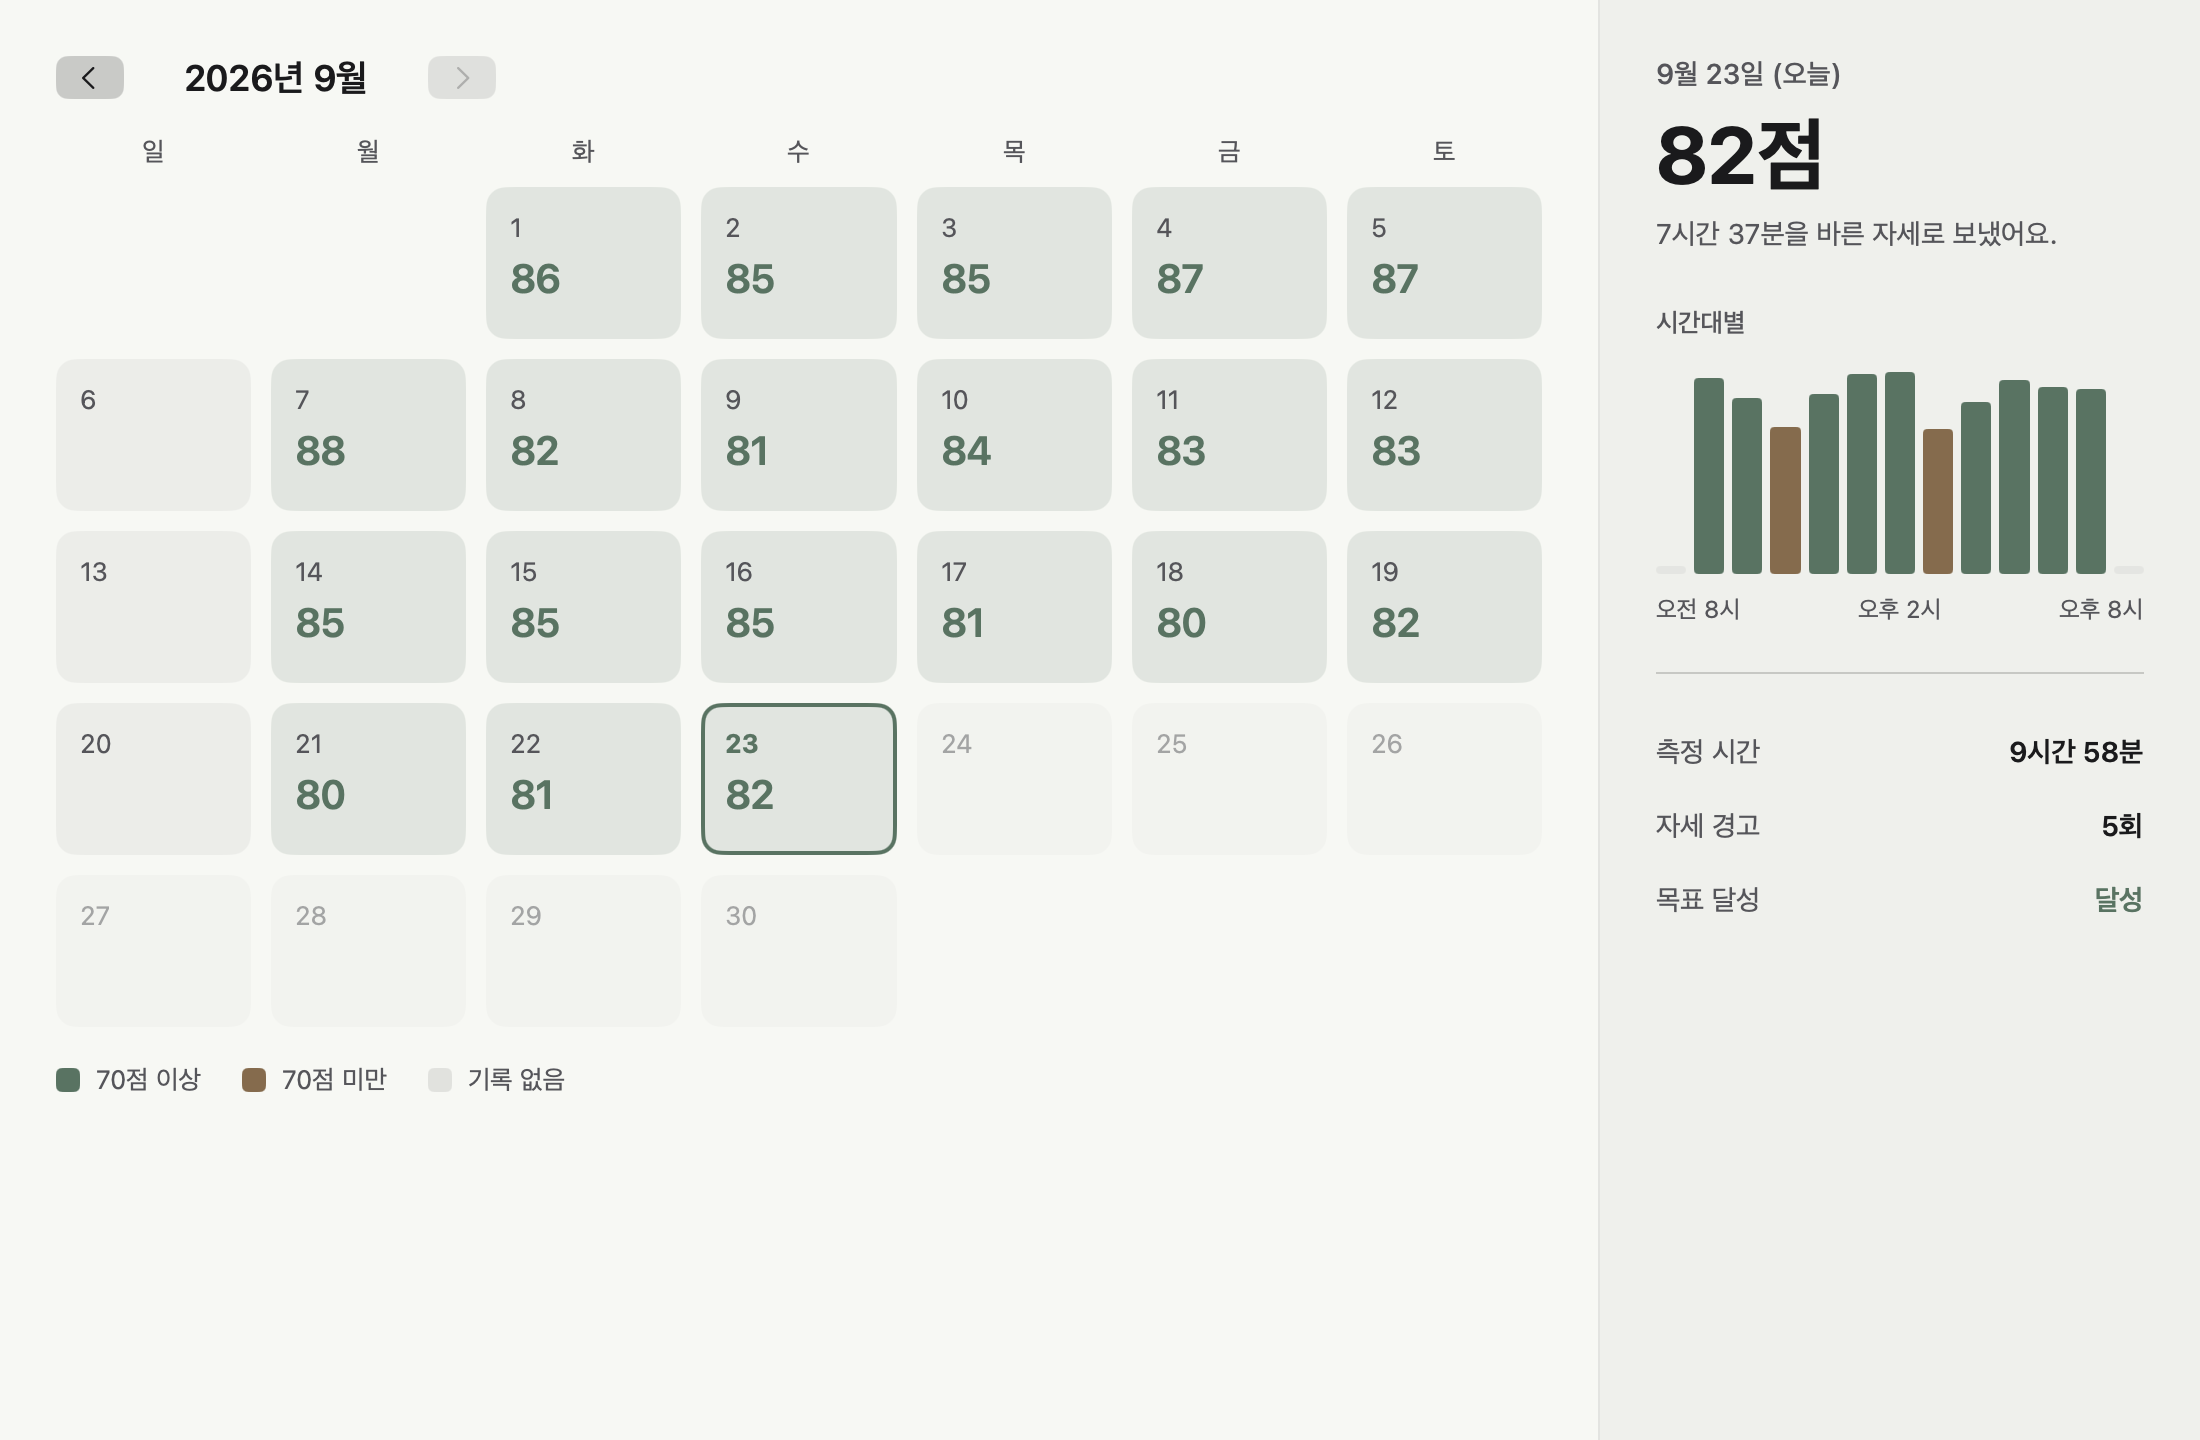
Task: Select day 12 with score 83
Action: tap(1444, 435)
